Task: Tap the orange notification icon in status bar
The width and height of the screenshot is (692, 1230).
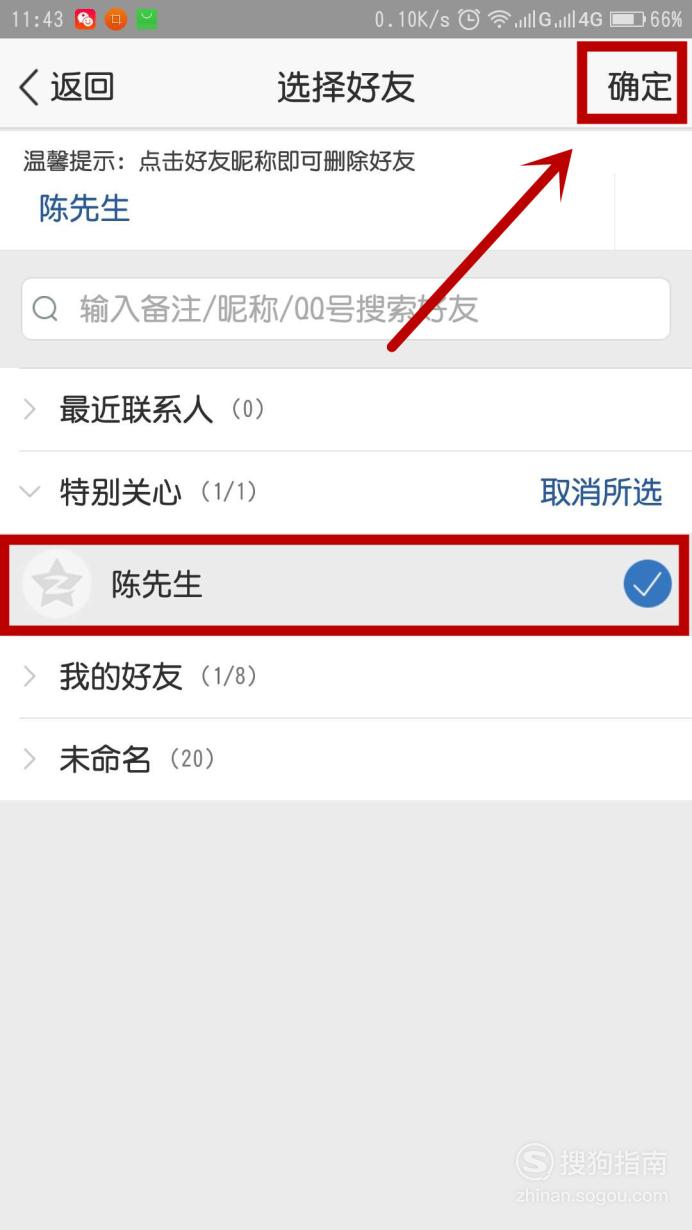Action: pos(116,19)
